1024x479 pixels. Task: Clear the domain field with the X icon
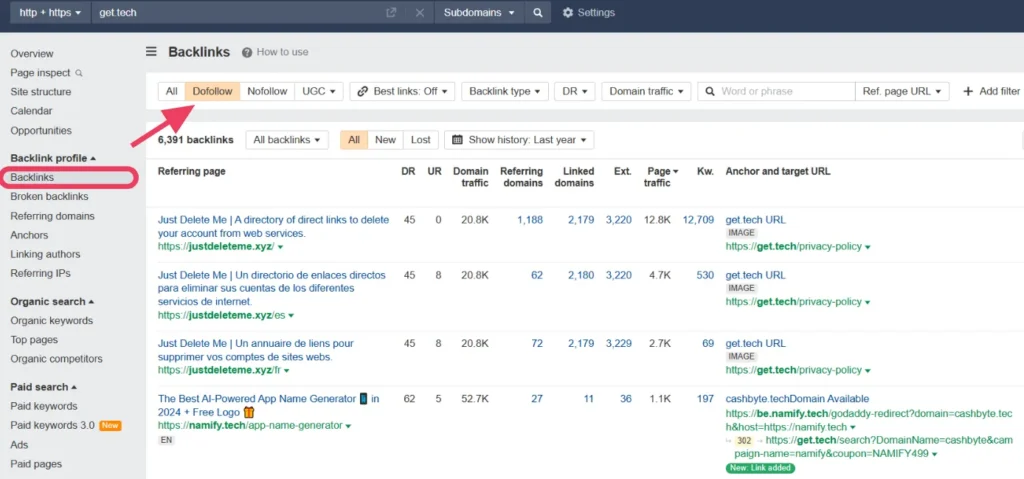pos(420,12)
